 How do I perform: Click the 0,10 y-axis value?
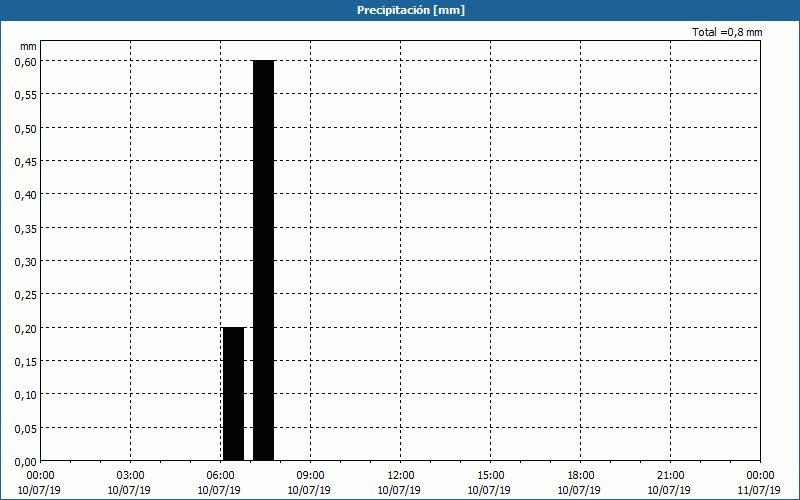(x=26, y=395)
